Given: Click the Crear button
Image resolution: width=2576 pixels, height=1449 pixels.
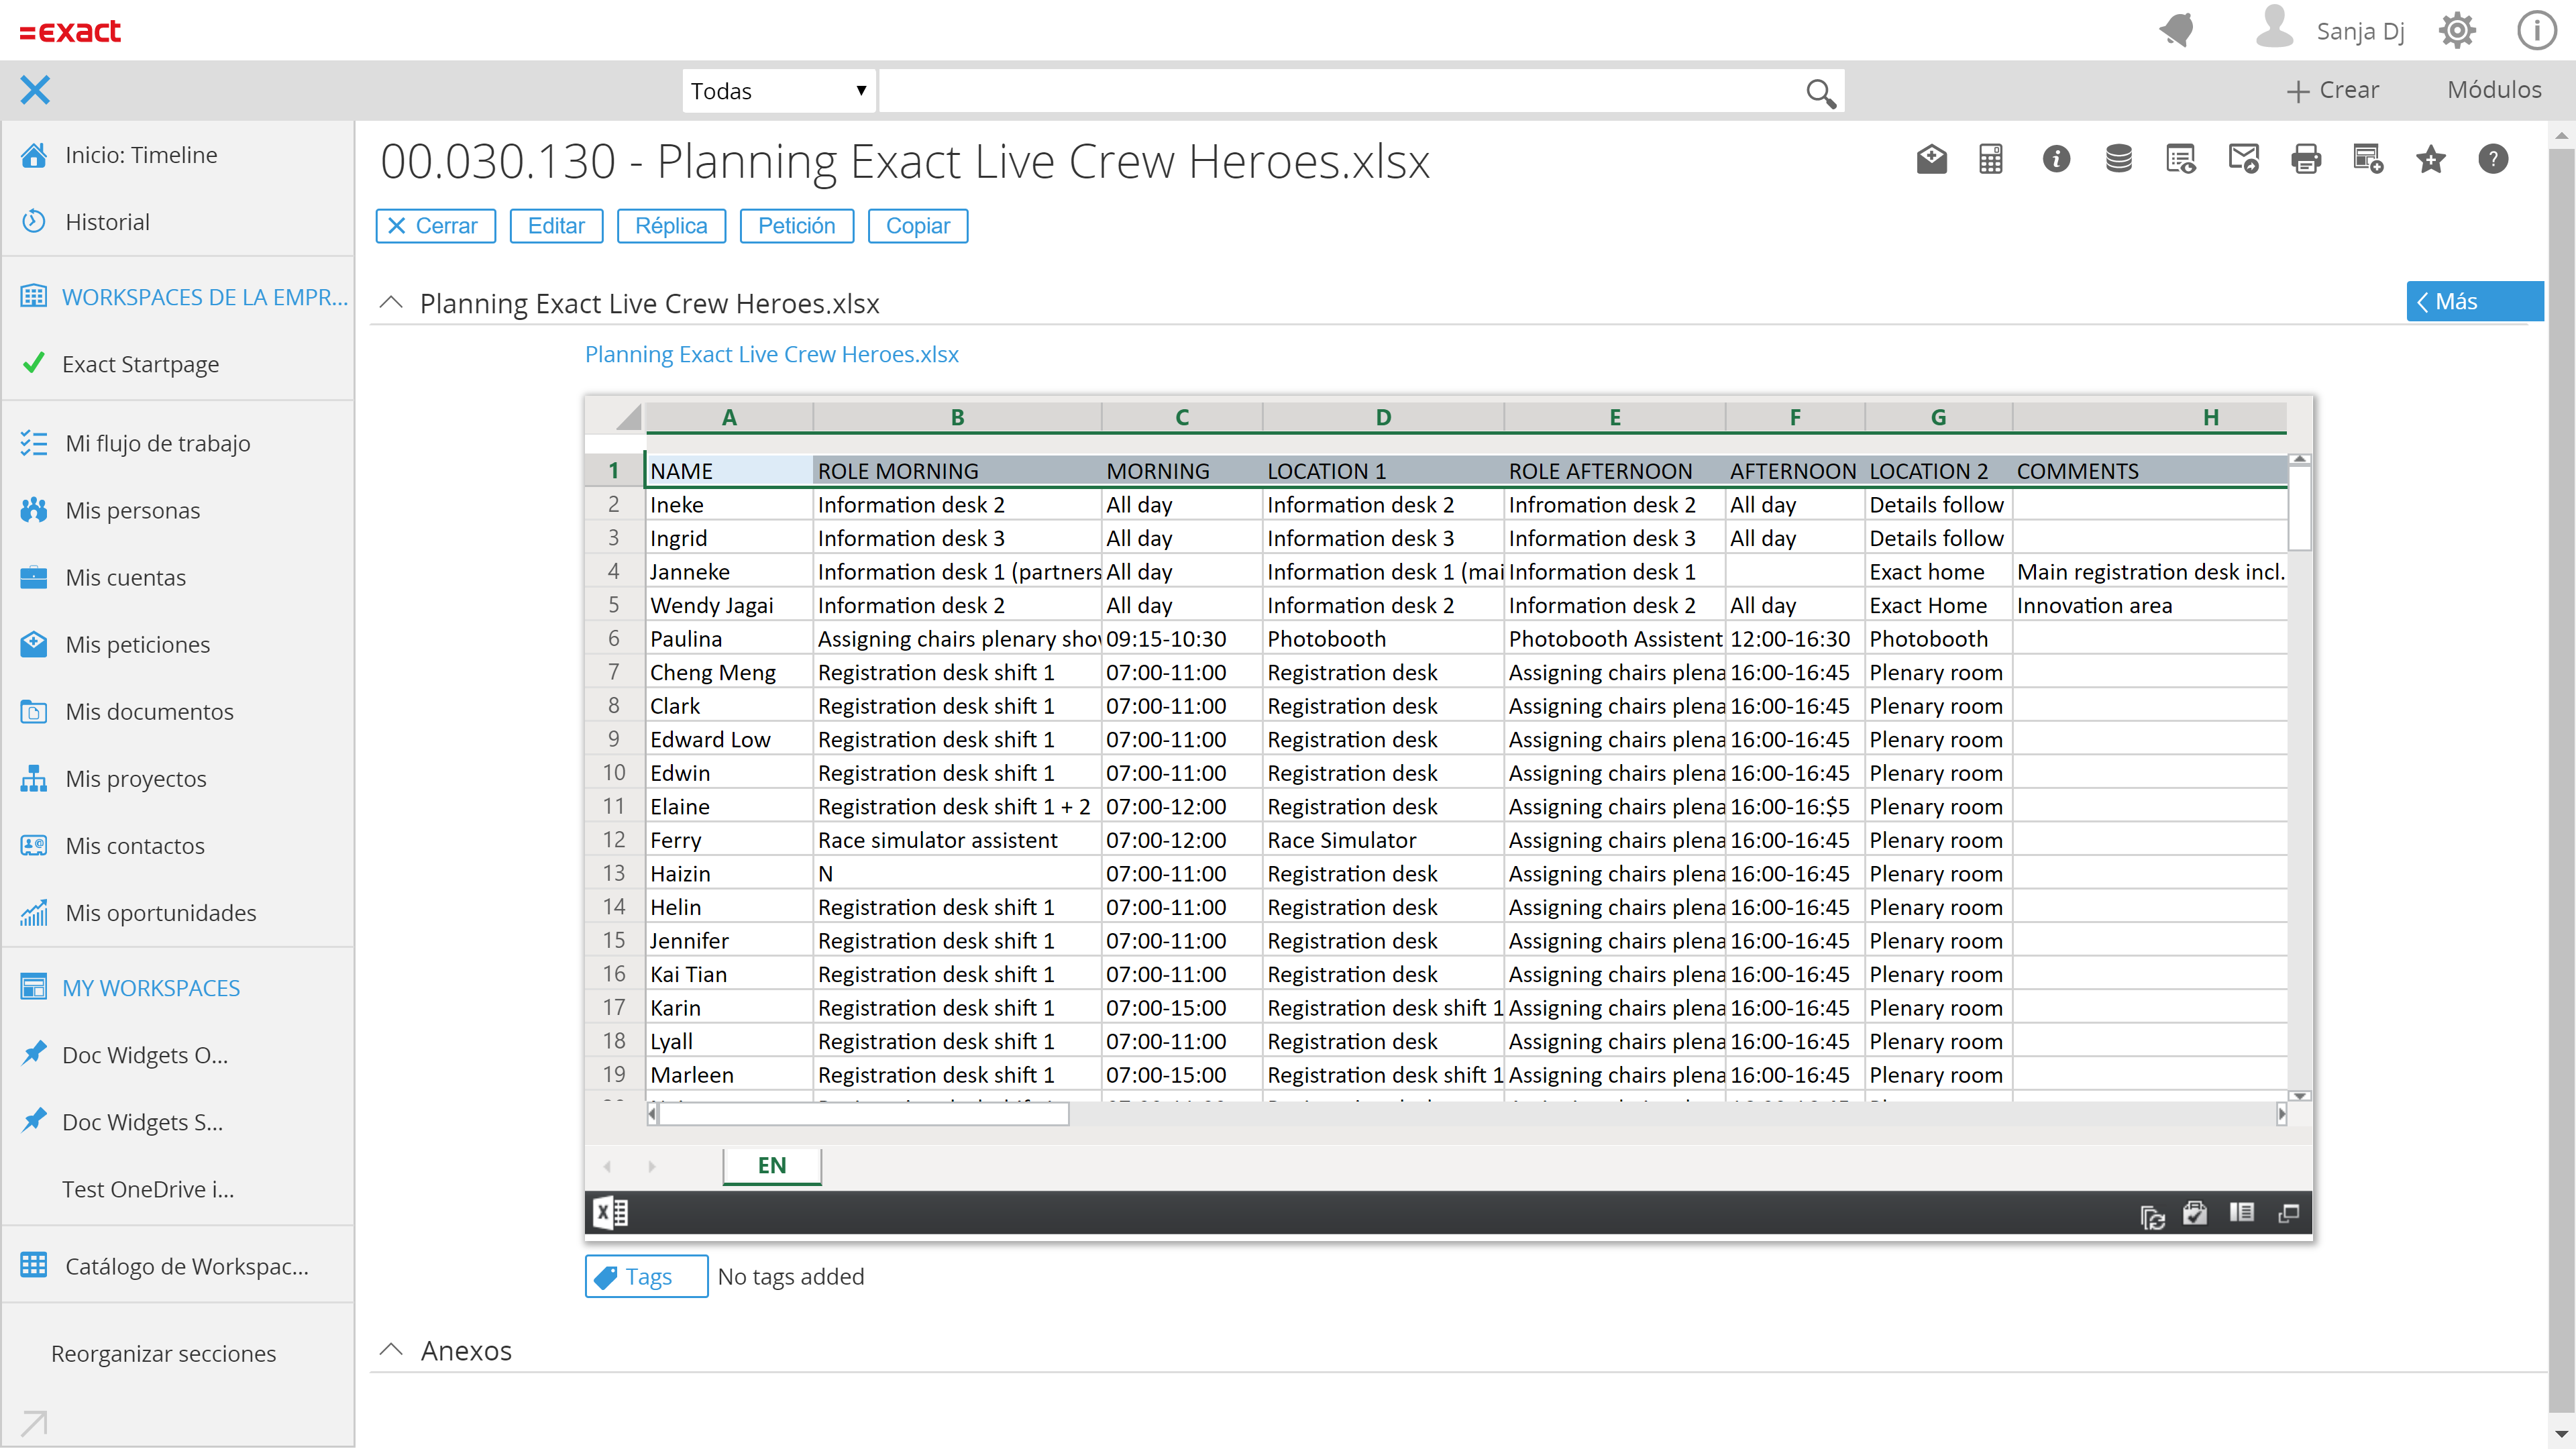Looking at the screenshot, I should (2332, 90).
